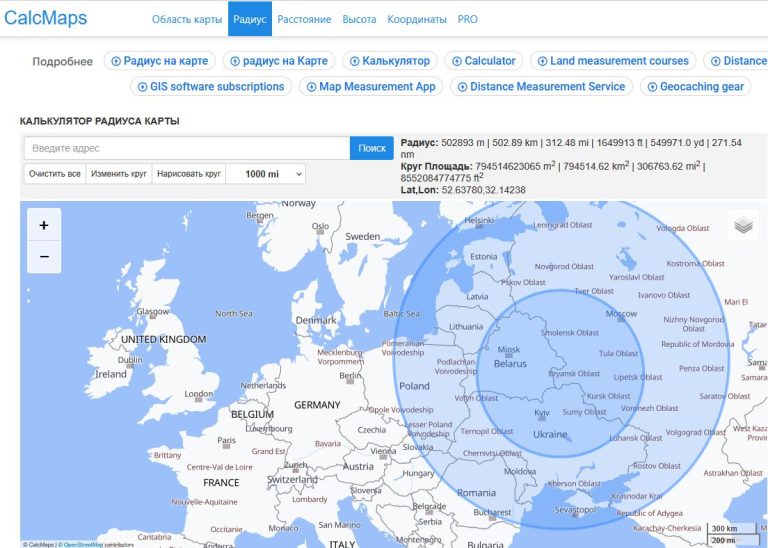This screenshot has height=548, width=768.
Task: Click the Lat,Lon coordinates value text
Action: (483, 190)
